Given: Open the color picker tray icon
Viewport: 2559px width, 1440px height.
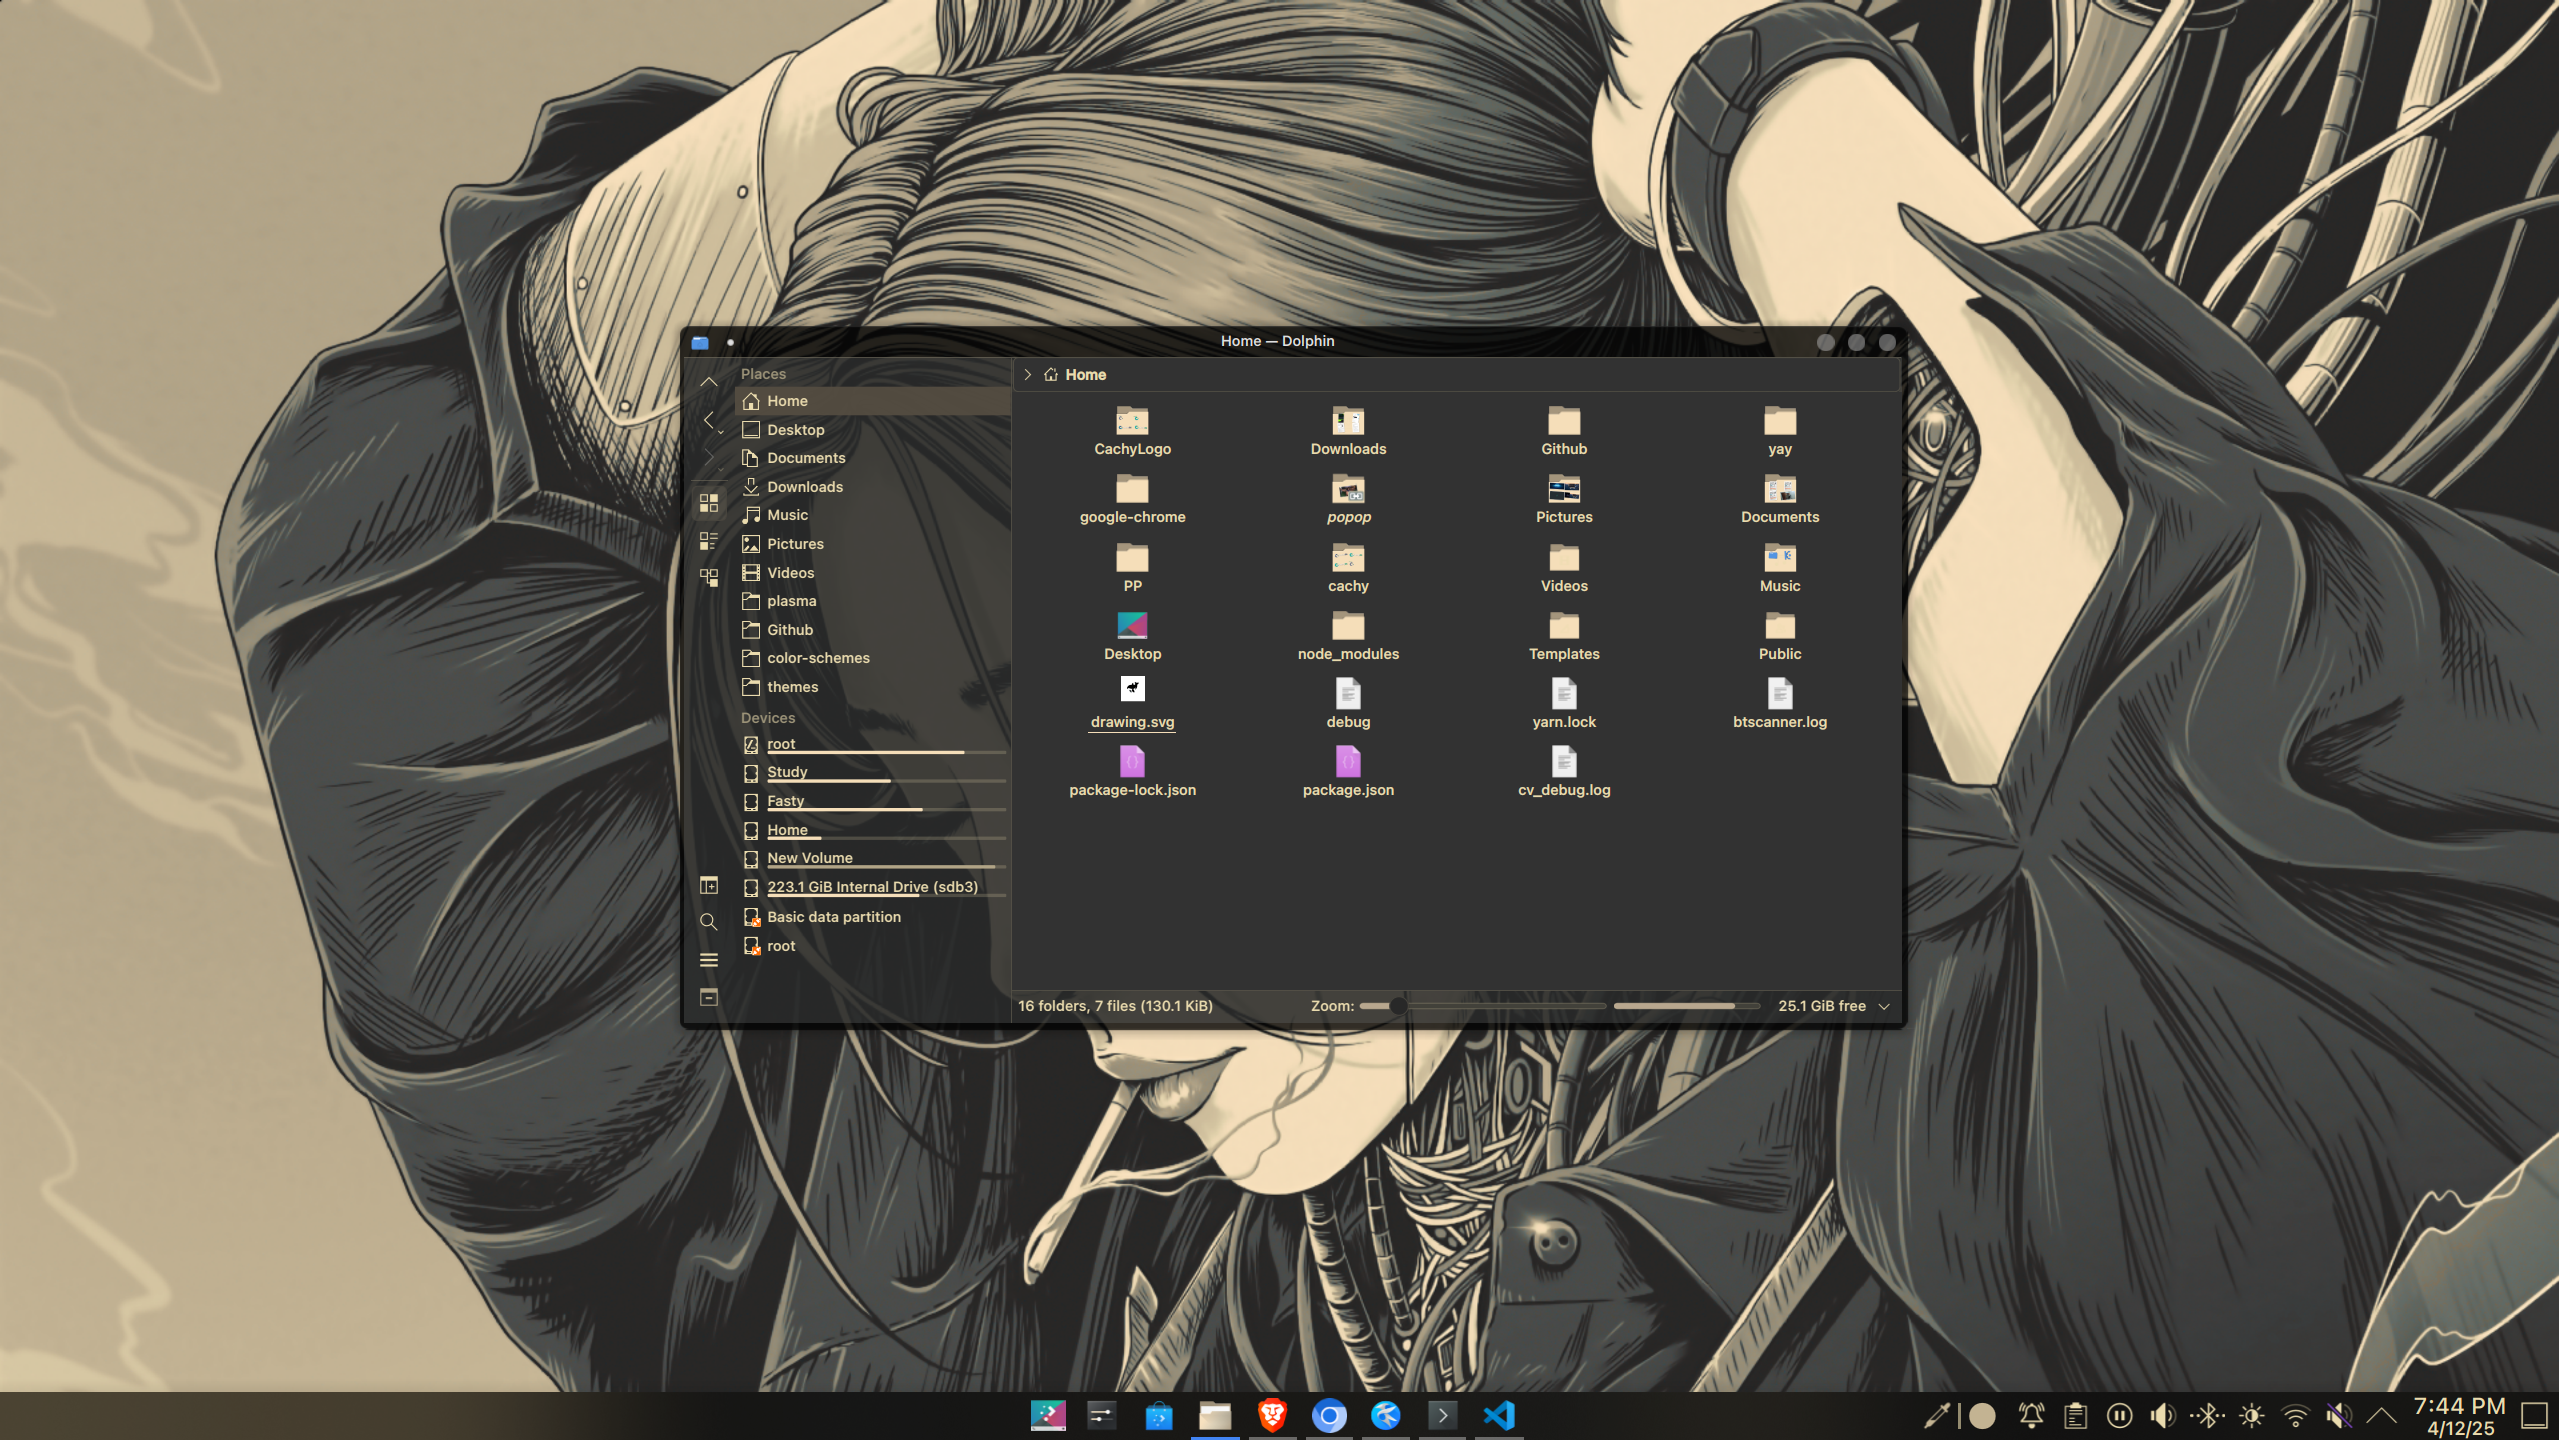Looking at the screenshot, I should click(x=1936, y=1416).
